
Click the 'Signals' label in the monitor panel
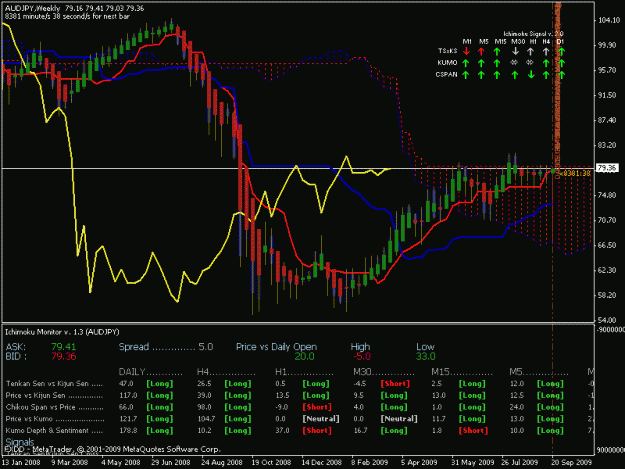click(x=20, y=442)
